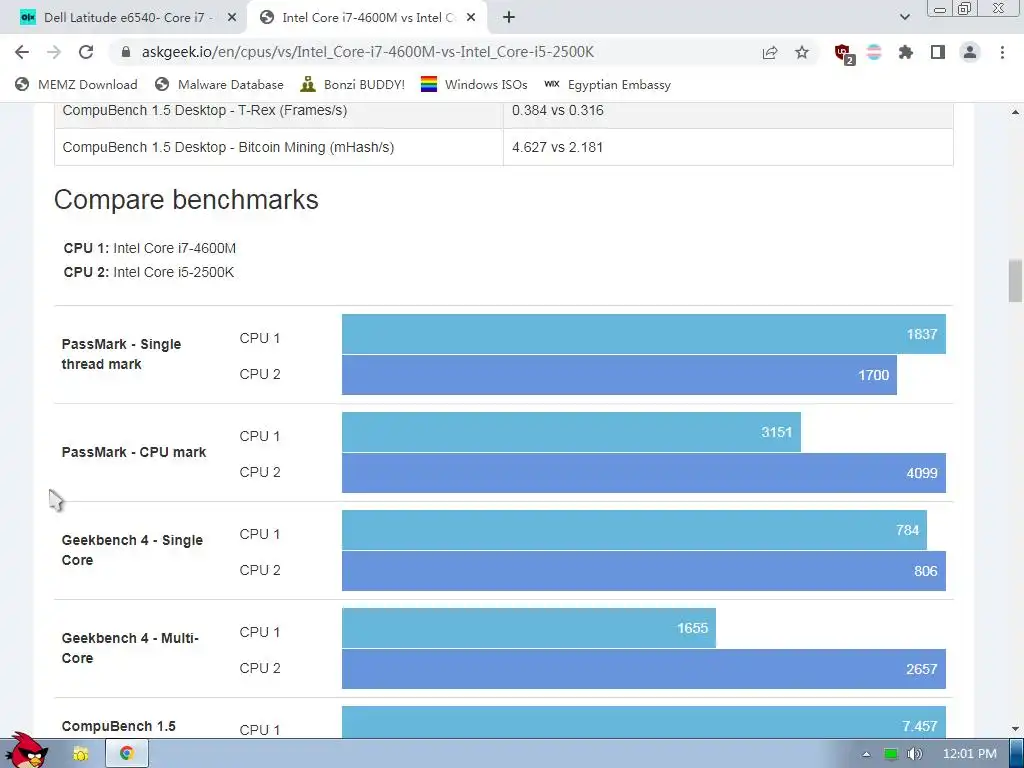Click the PassMark CPU mark bar 4099
Screen dimensions: 1024x768
pos(643,473)
